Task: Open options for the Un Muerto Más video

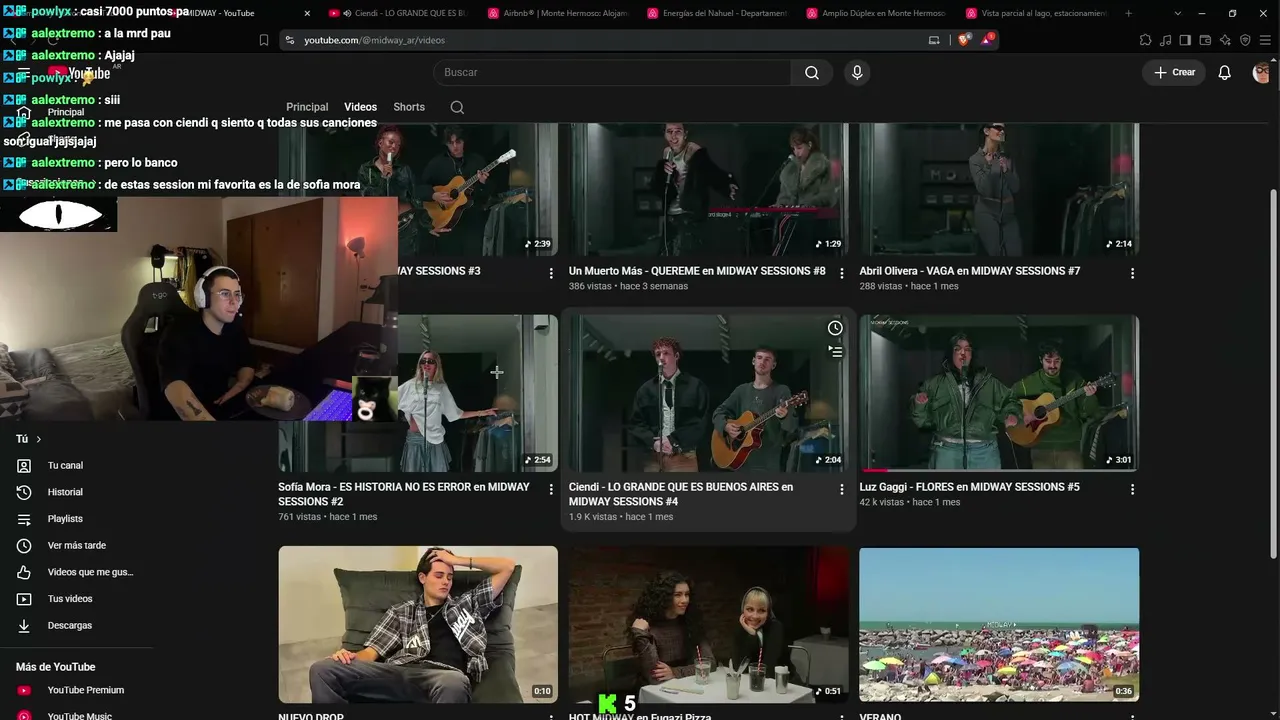Action: click(841, 273)
